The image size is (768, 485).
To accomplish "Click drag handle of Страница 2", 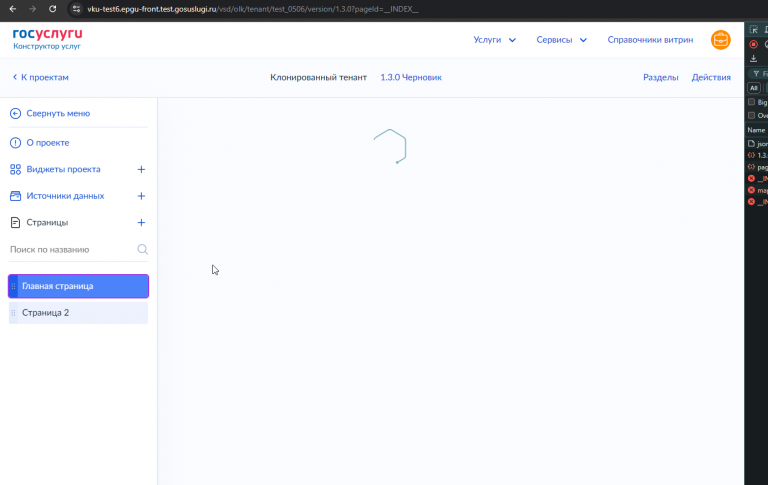I will tap(13, 313).
